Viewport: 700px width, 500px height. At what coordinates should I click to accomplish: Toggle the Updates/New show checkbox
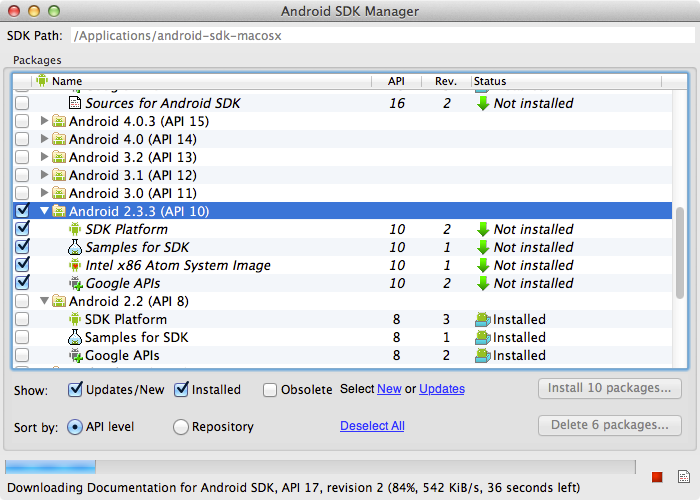(75, 389)
